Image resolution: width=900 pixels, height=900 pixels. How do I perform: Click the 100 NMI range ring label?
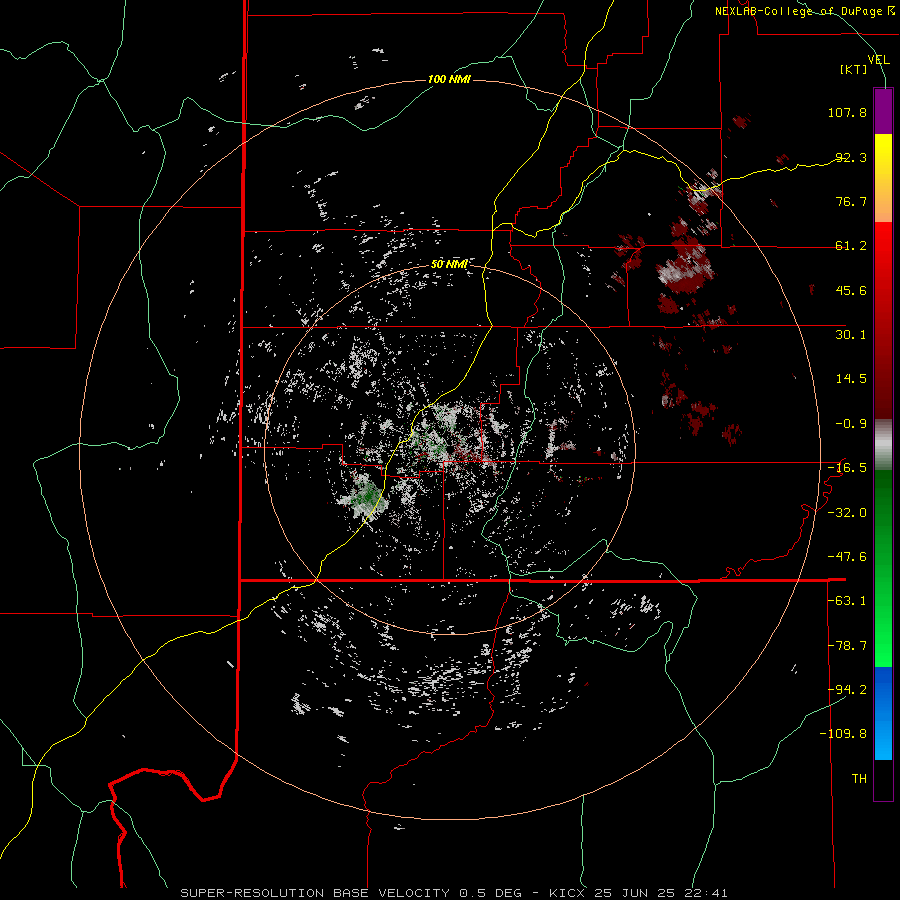[x=449, y=79]
